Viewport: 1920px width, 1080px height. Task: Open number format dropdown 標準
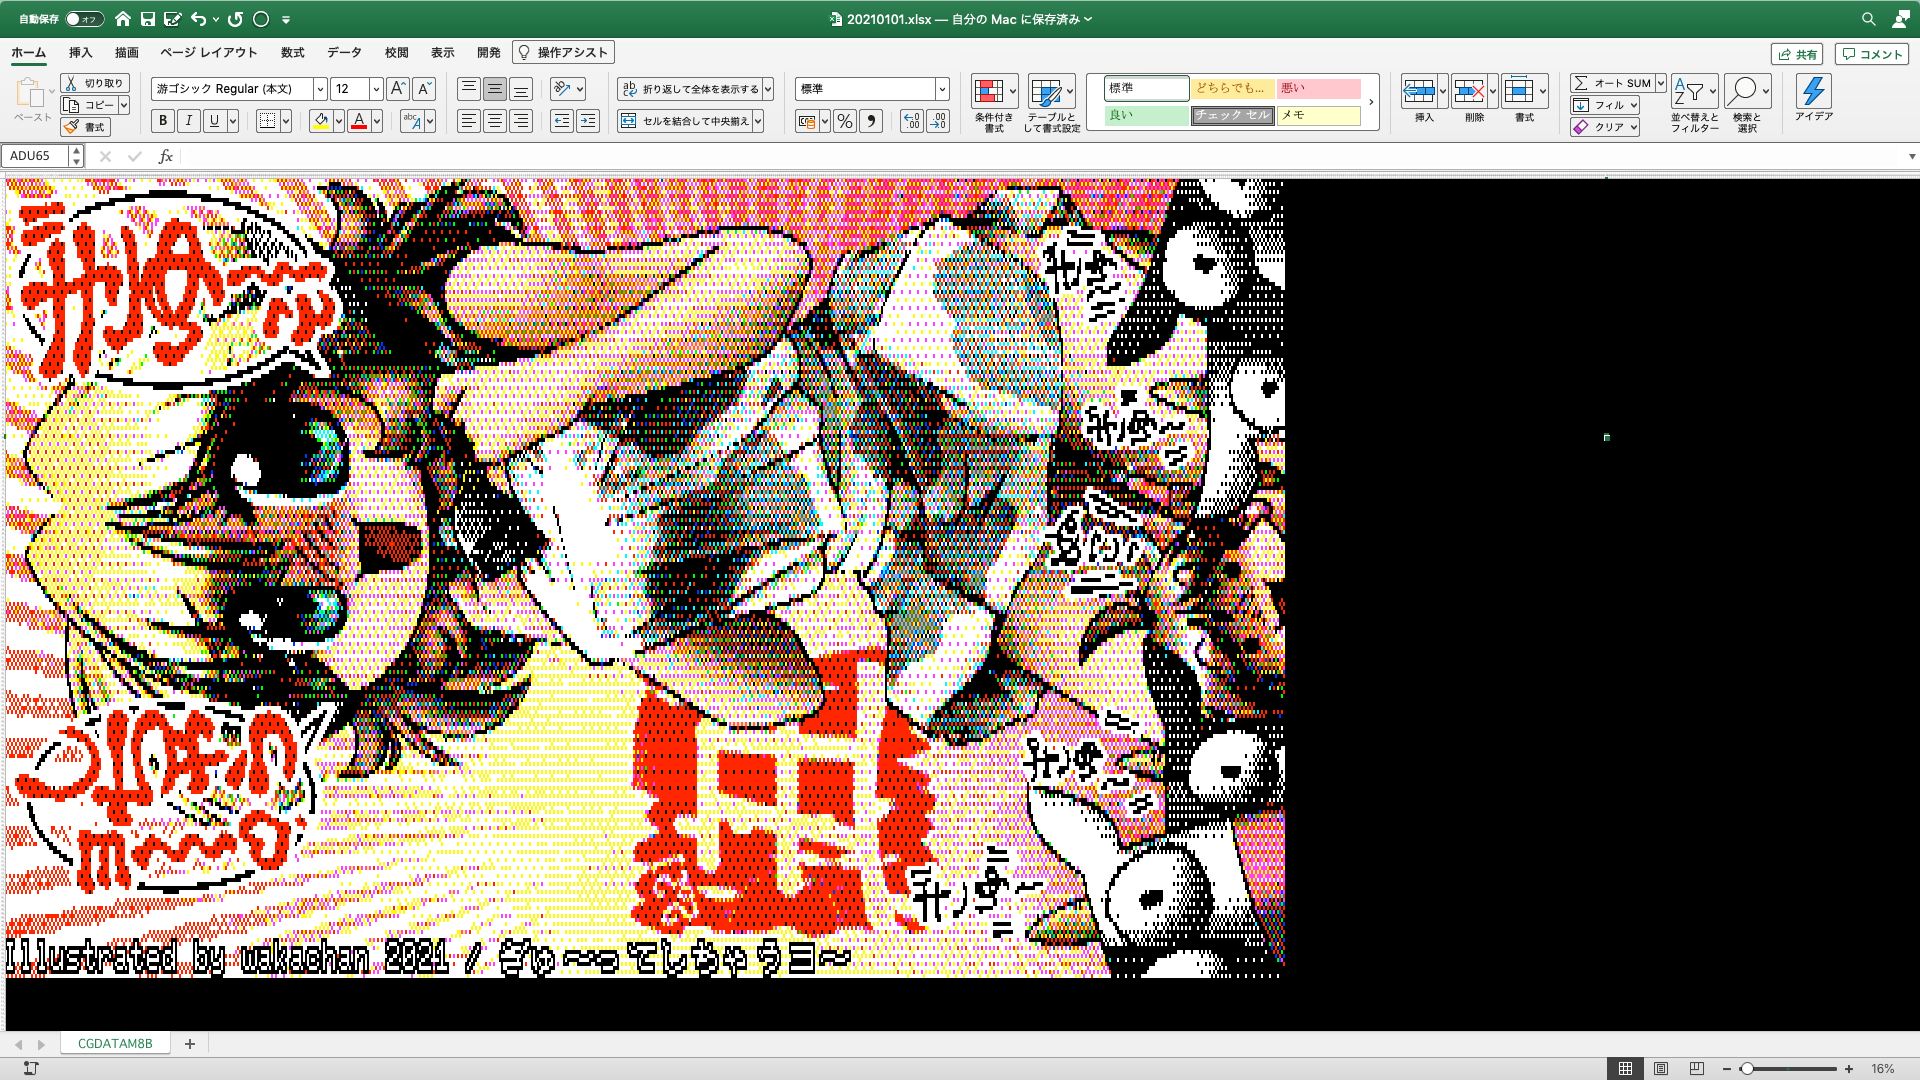[942, 89]
